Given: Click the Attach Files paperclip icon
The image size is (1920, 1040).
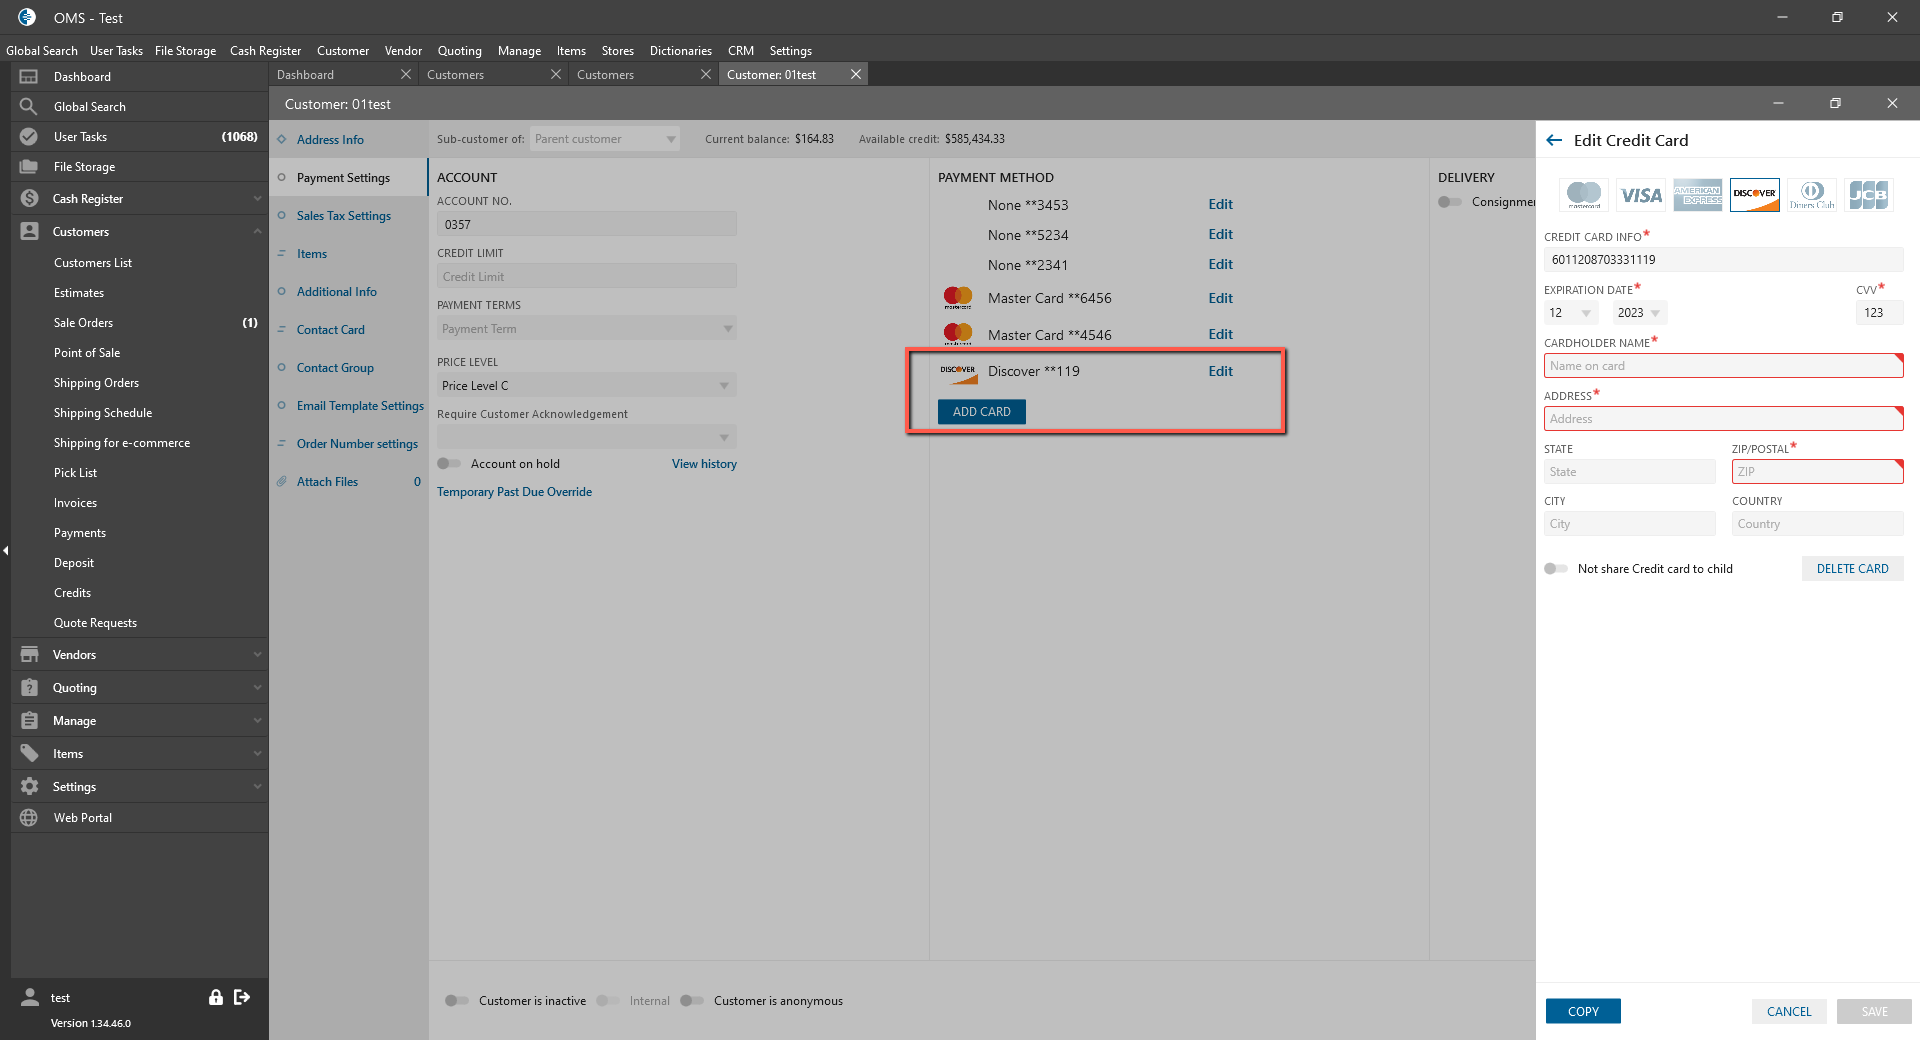Looking at the screenshot, I should point(282,482).
